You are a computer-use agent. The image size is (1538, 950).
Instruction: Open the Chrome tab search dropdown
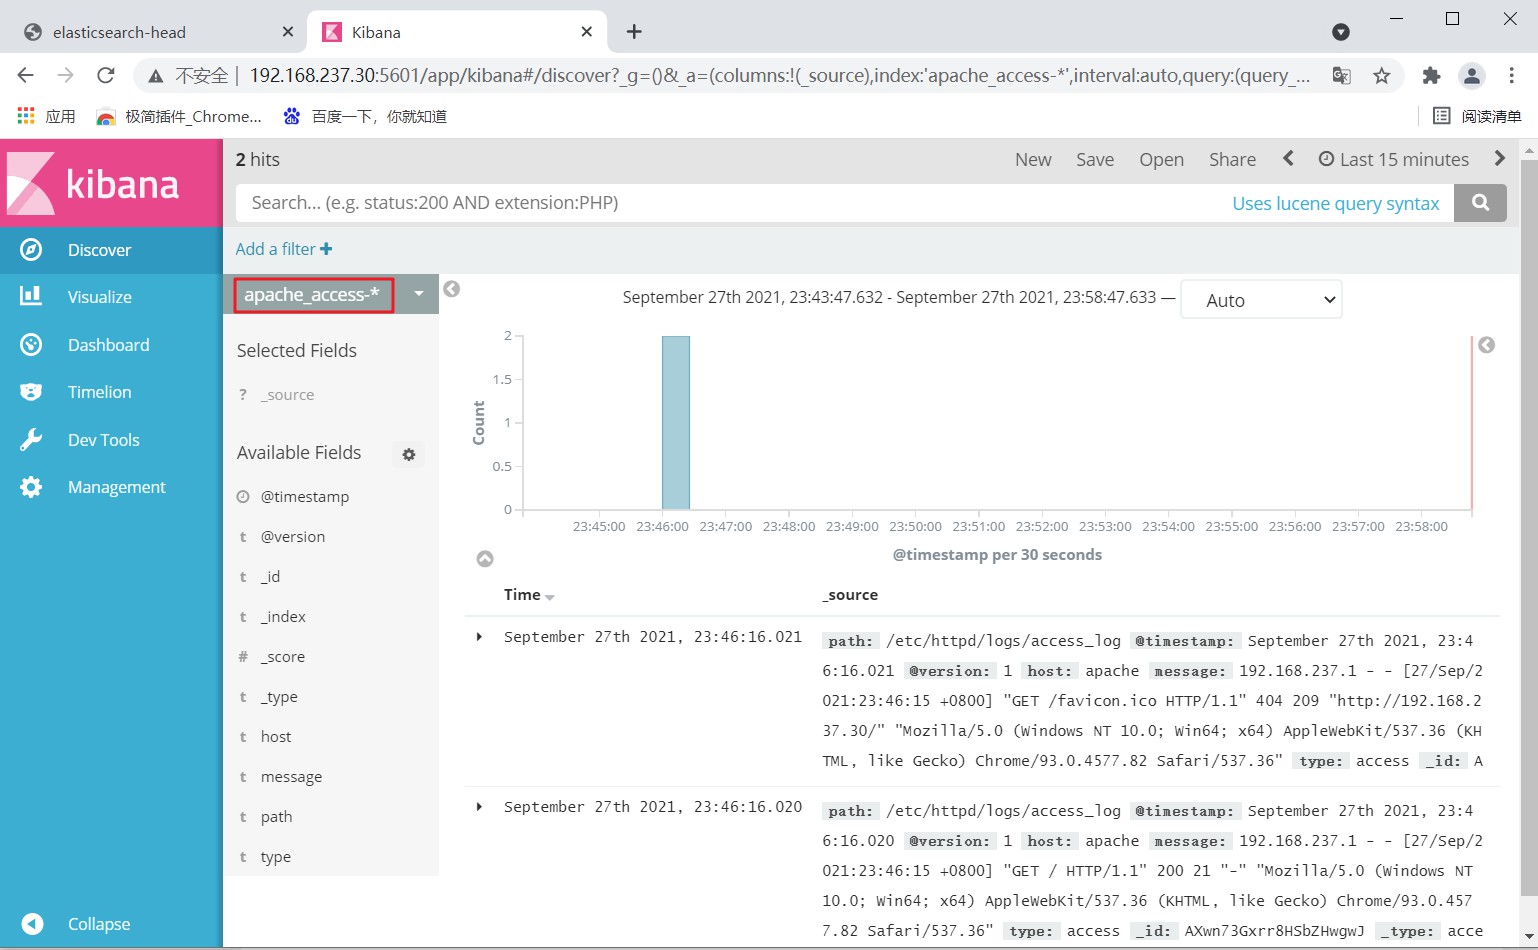pyautogui.click(x=1341, y=32)
